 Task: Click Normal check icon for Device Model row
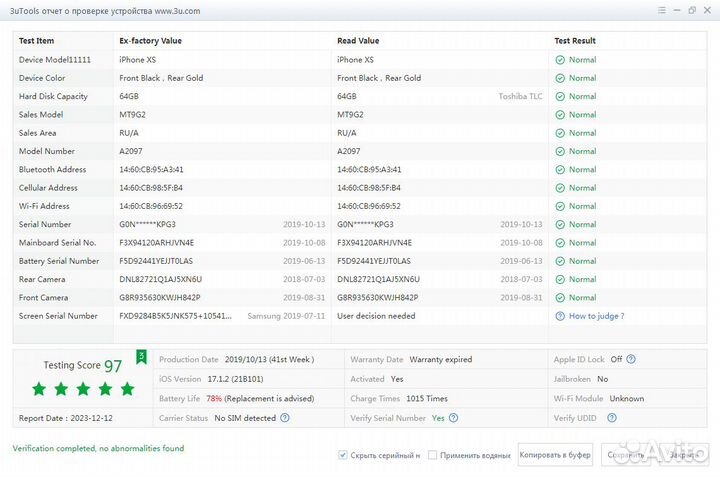point(560,60)
